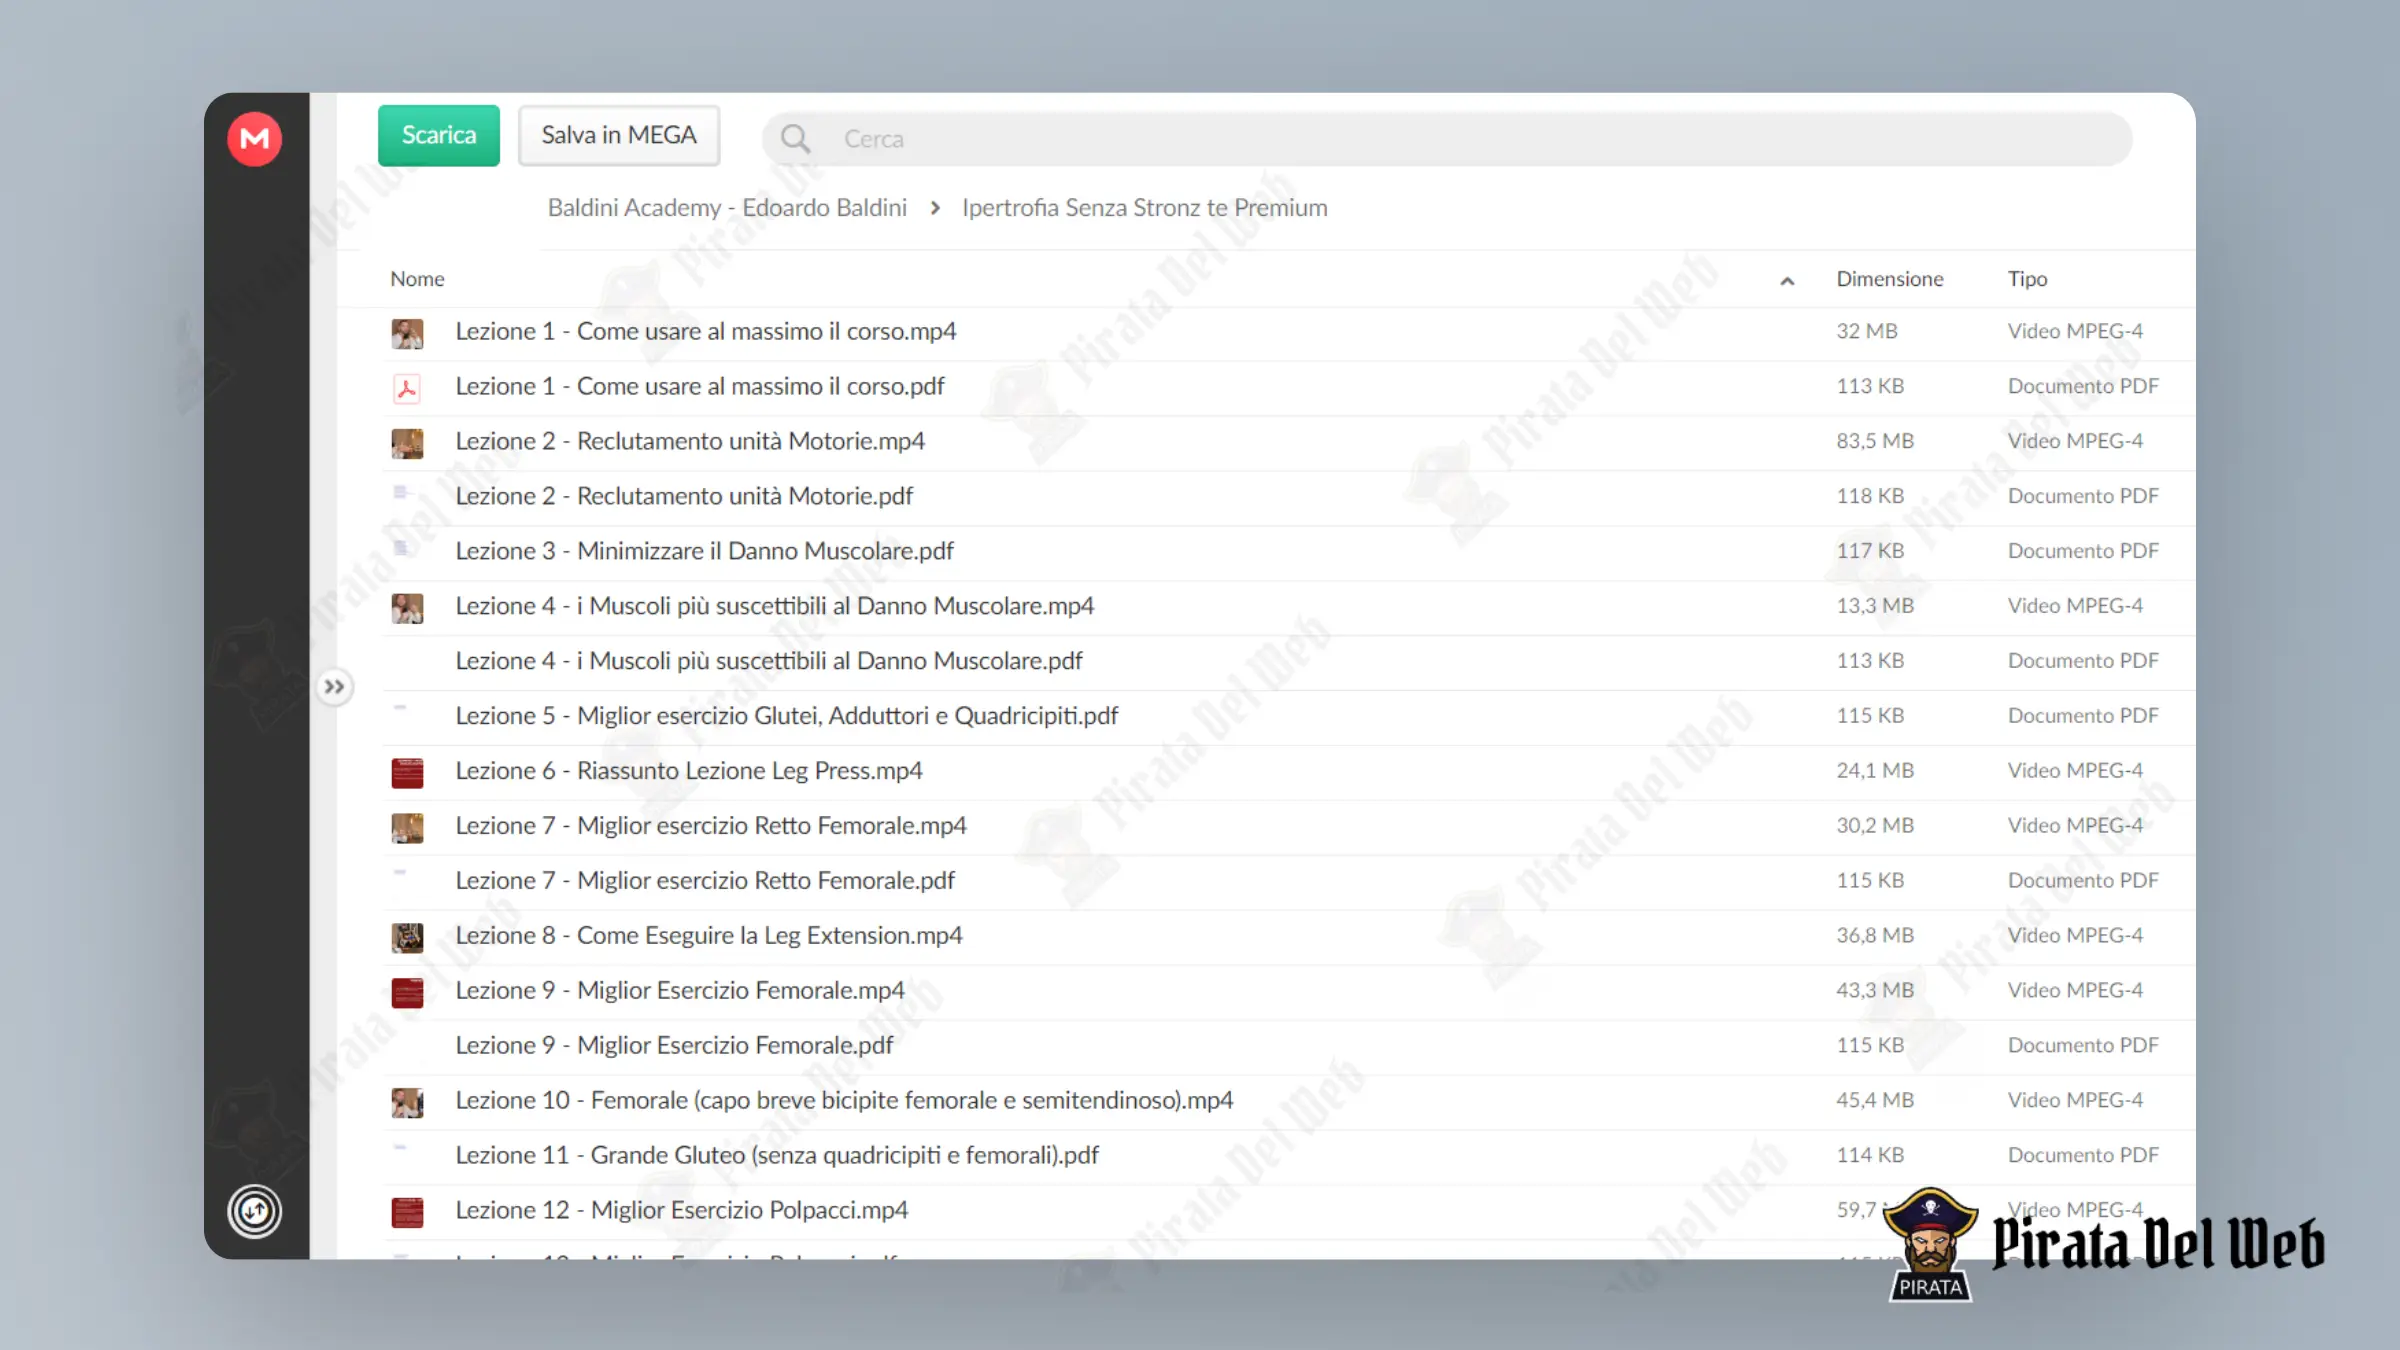Select Lezione 11 - Grande Gluteo pdf file
The height and width of the screenshot is (1350, 2400).
(x=776, y=1155)
